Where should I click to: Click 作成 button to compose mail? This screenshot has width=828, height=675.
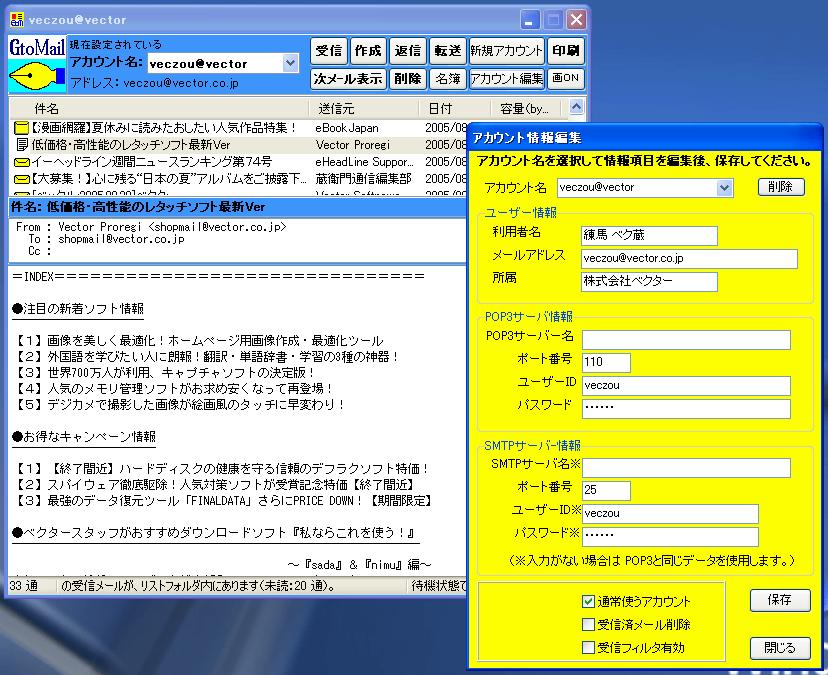pos(368,51)
